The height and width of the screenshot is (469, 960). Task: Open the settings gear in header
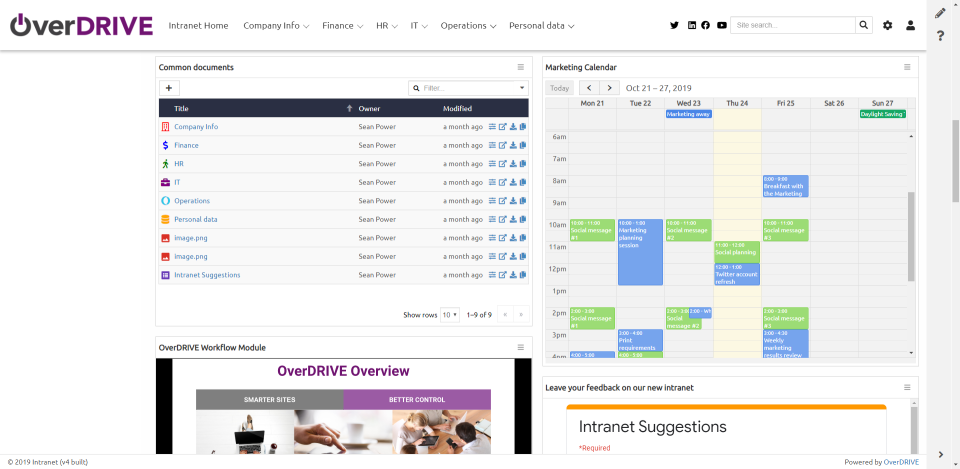[x=888, y=25]
